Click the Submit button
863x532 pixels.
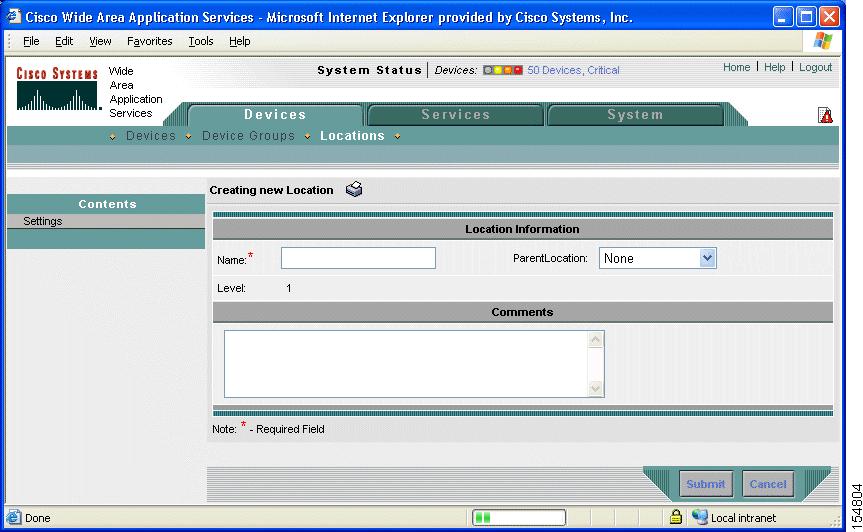tap(706, 484)
